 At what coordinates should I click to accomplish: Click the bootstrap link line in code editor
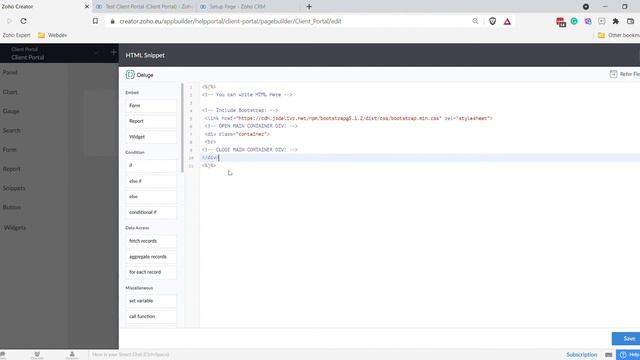pyautogui.click(x=349, y=118)
